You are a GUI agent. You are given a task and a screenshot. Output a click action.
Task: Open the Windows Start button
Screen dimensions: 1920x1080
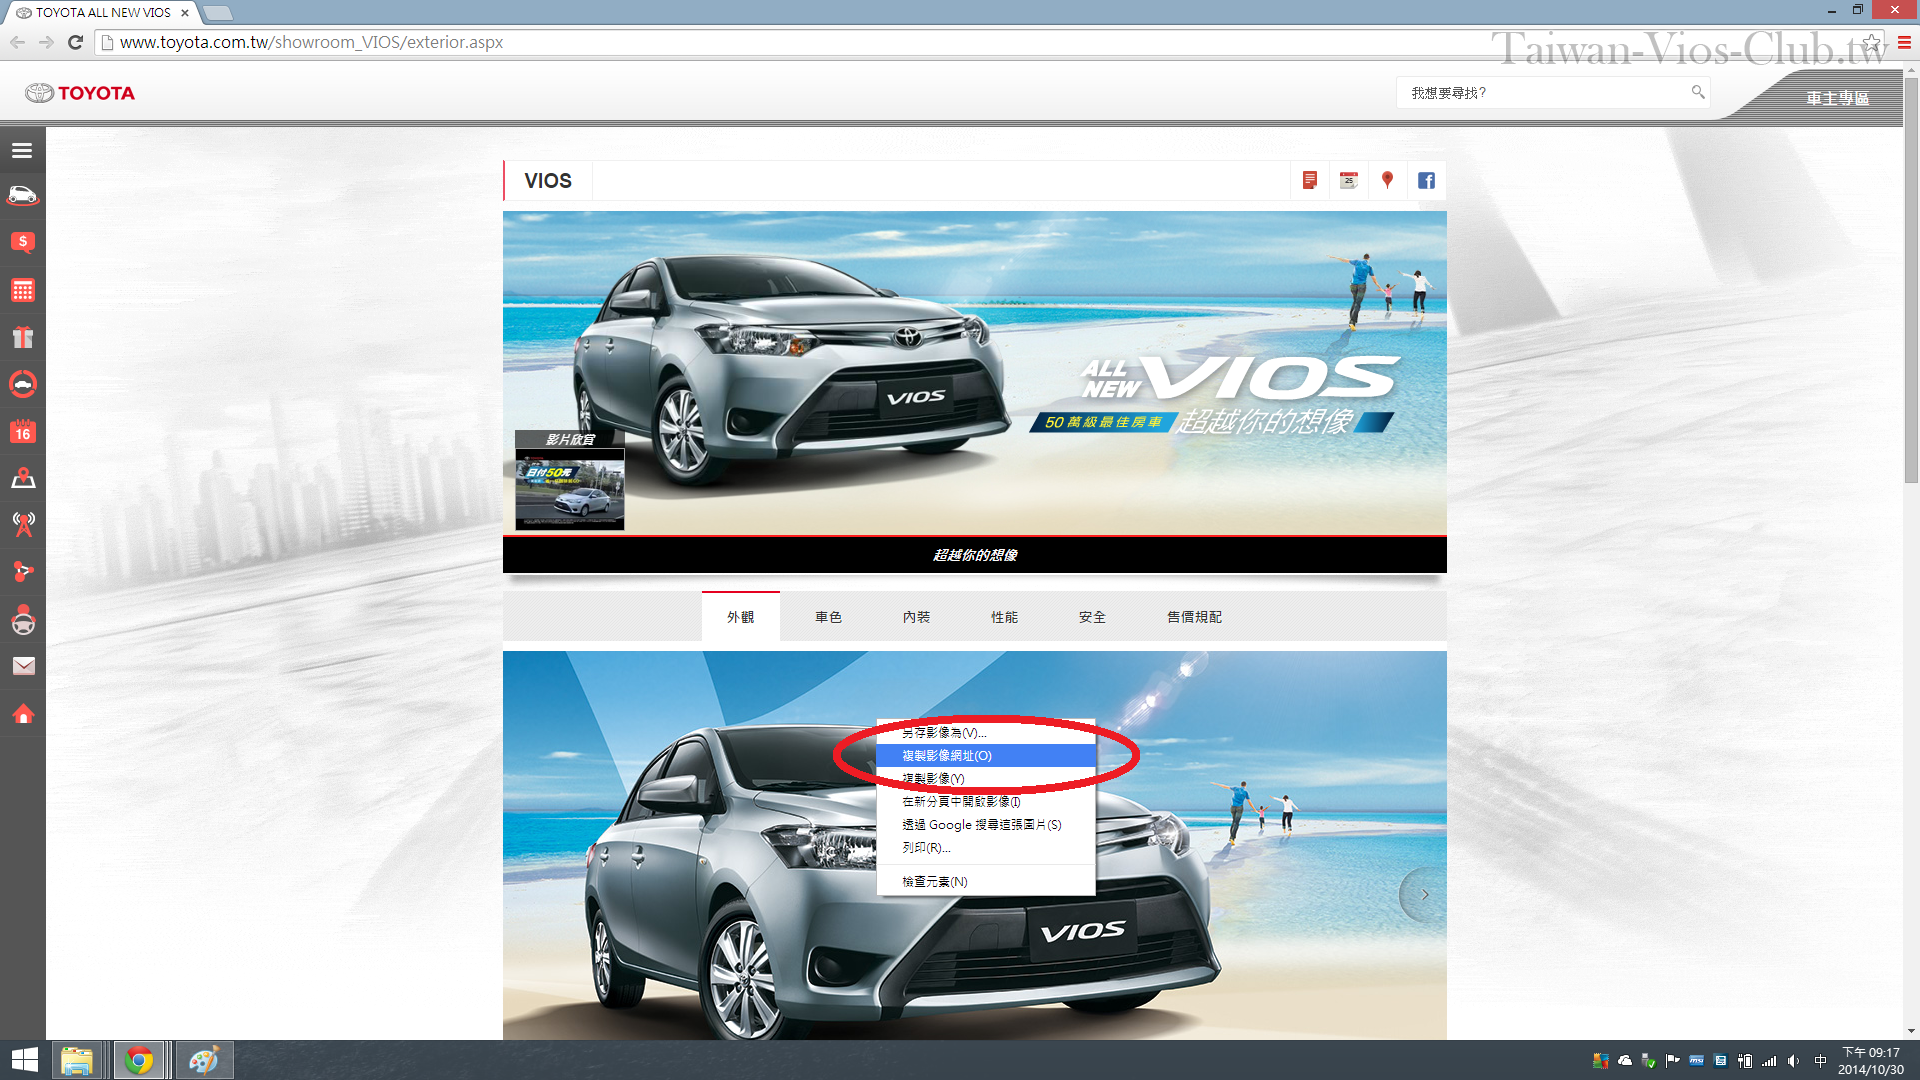click(x=24, y=1060)
